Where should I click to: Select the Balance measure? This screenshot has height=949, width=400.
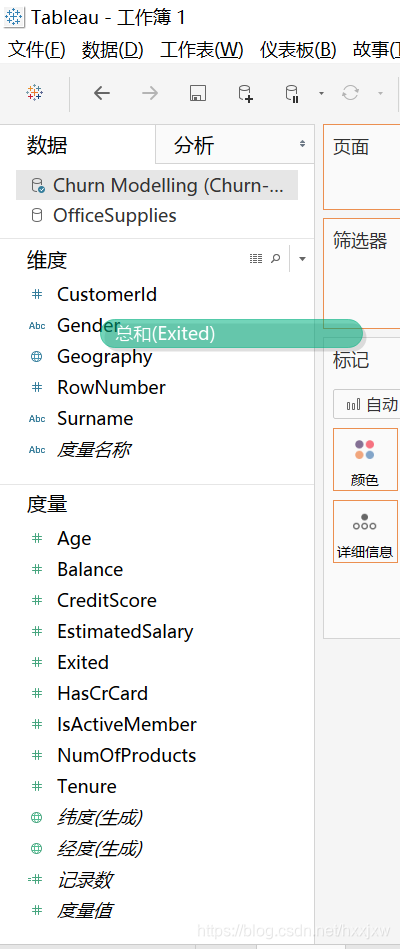(x=90, y=570)
